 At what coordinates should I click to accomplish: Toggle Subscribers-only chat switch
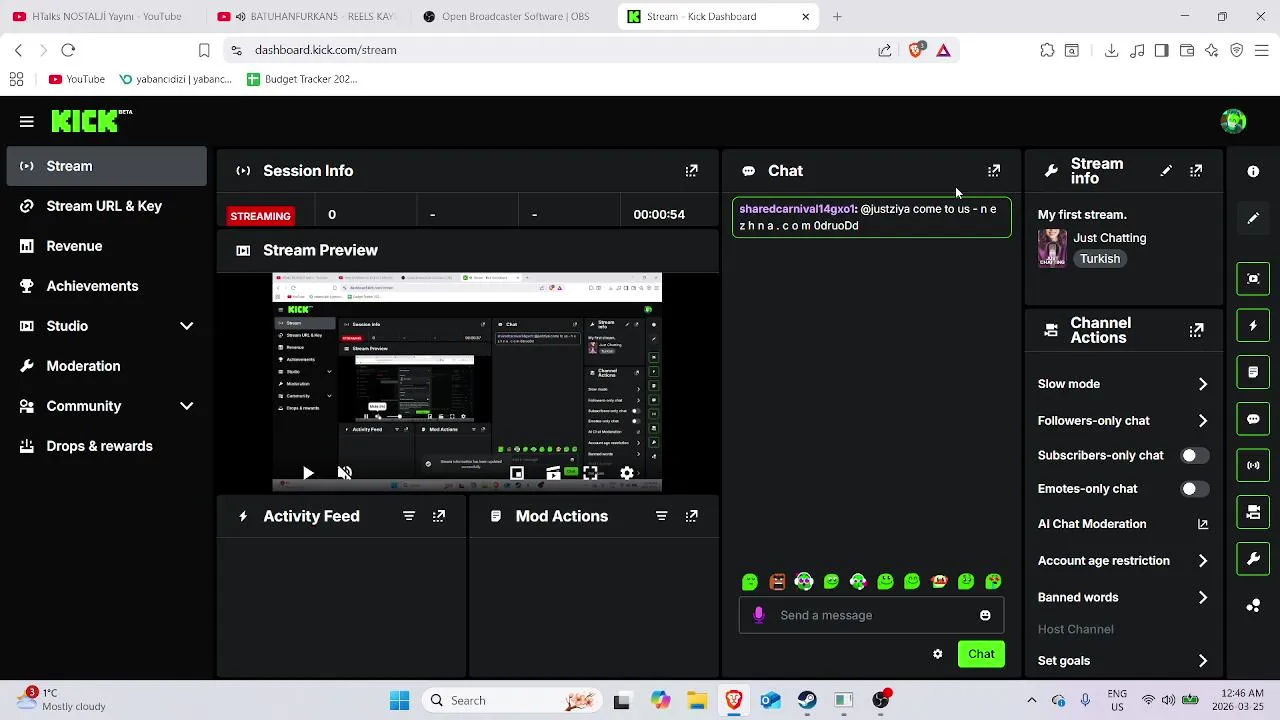pos(1194,455)
